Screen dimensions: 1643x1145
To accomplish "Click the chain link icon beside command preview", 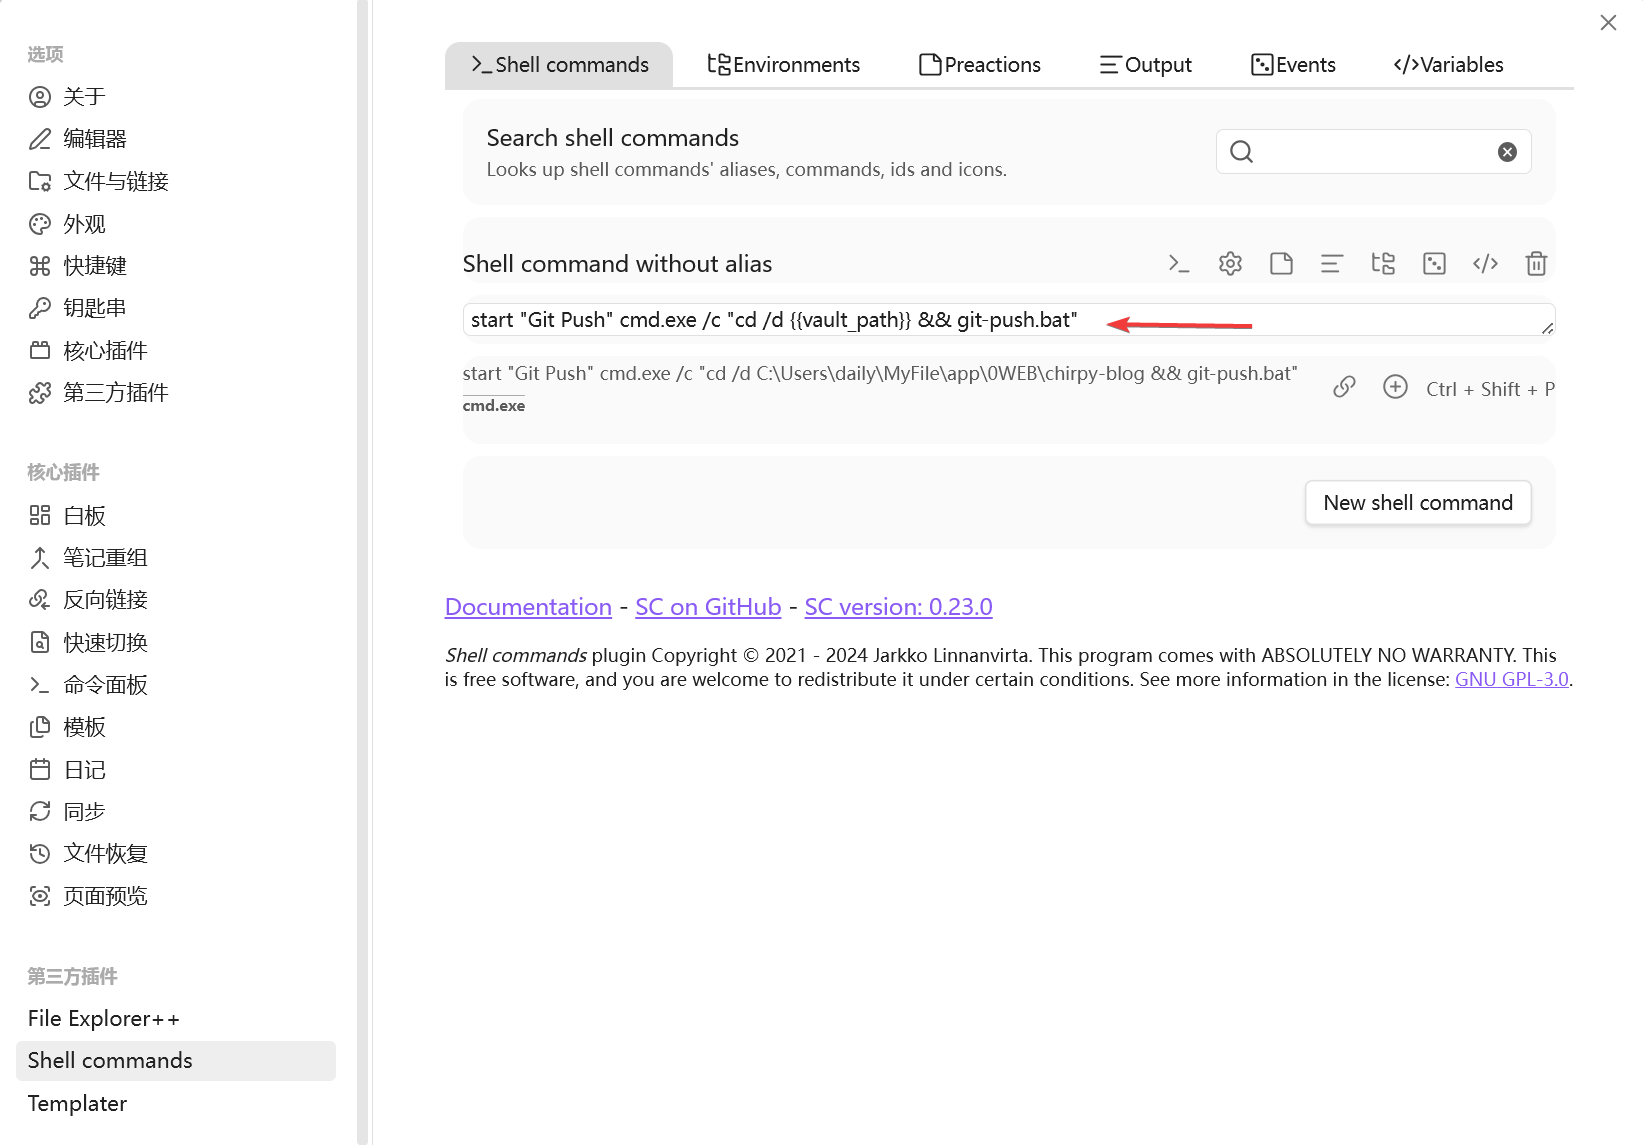I will [1344, 387].
